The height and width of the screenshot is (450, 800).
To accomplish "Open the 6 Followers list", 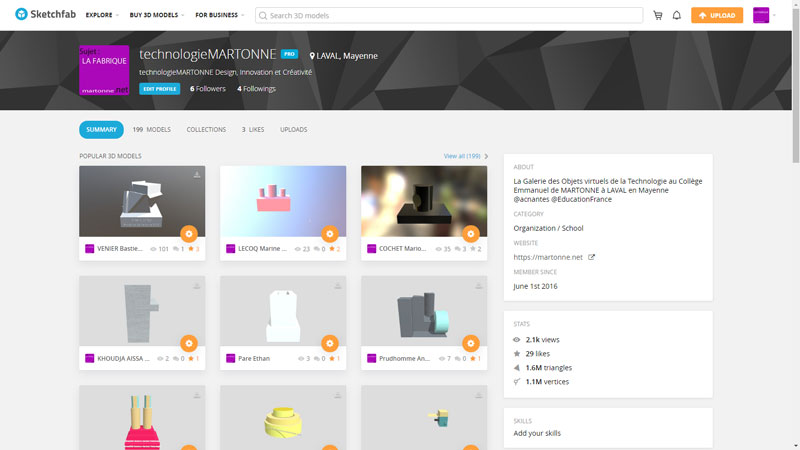I will pos(208,89).
